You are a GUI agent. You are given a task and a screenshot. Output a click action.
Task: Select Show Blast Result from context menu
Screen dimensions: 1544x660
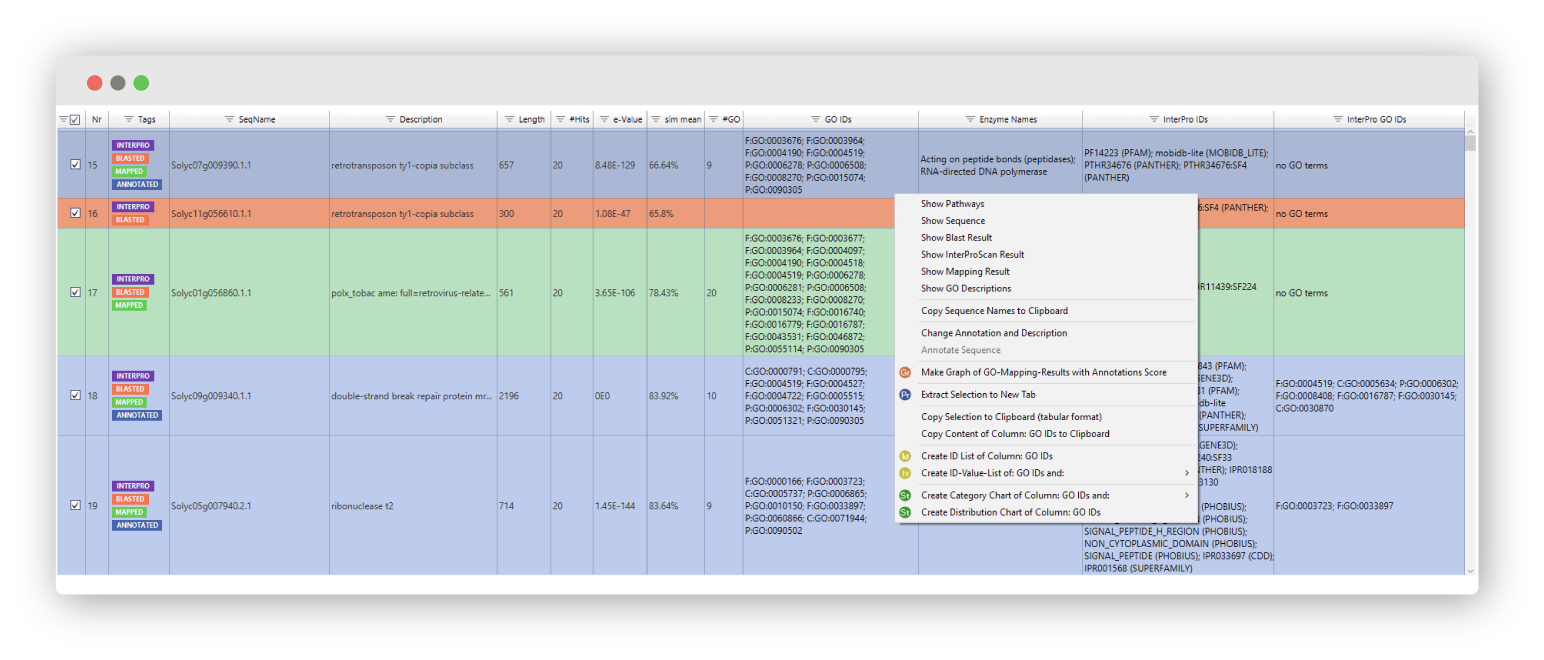click(956, 237)
